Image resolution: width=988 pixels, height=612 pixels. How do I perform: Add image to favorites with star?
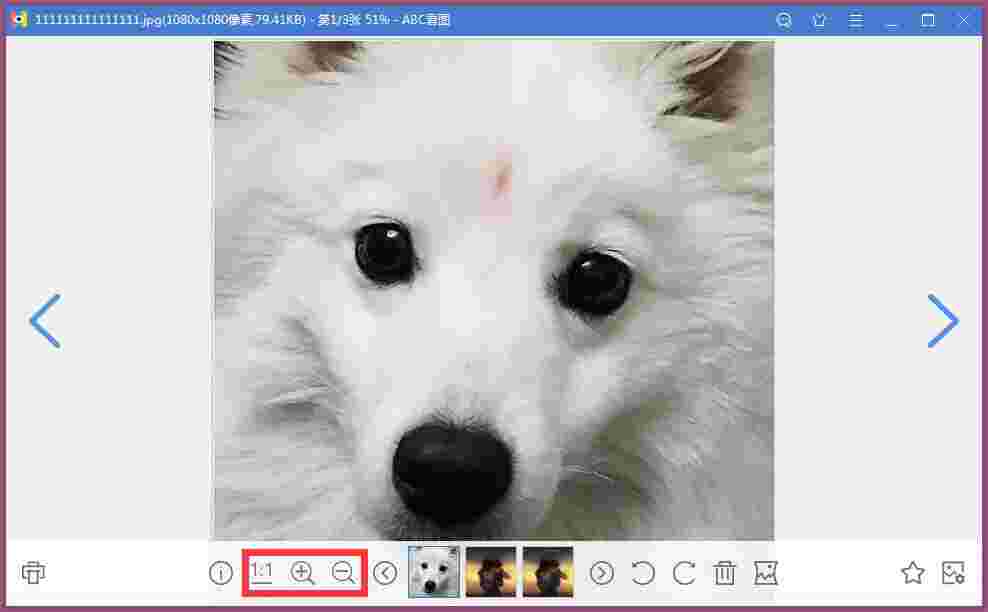[x=912, y=573]
